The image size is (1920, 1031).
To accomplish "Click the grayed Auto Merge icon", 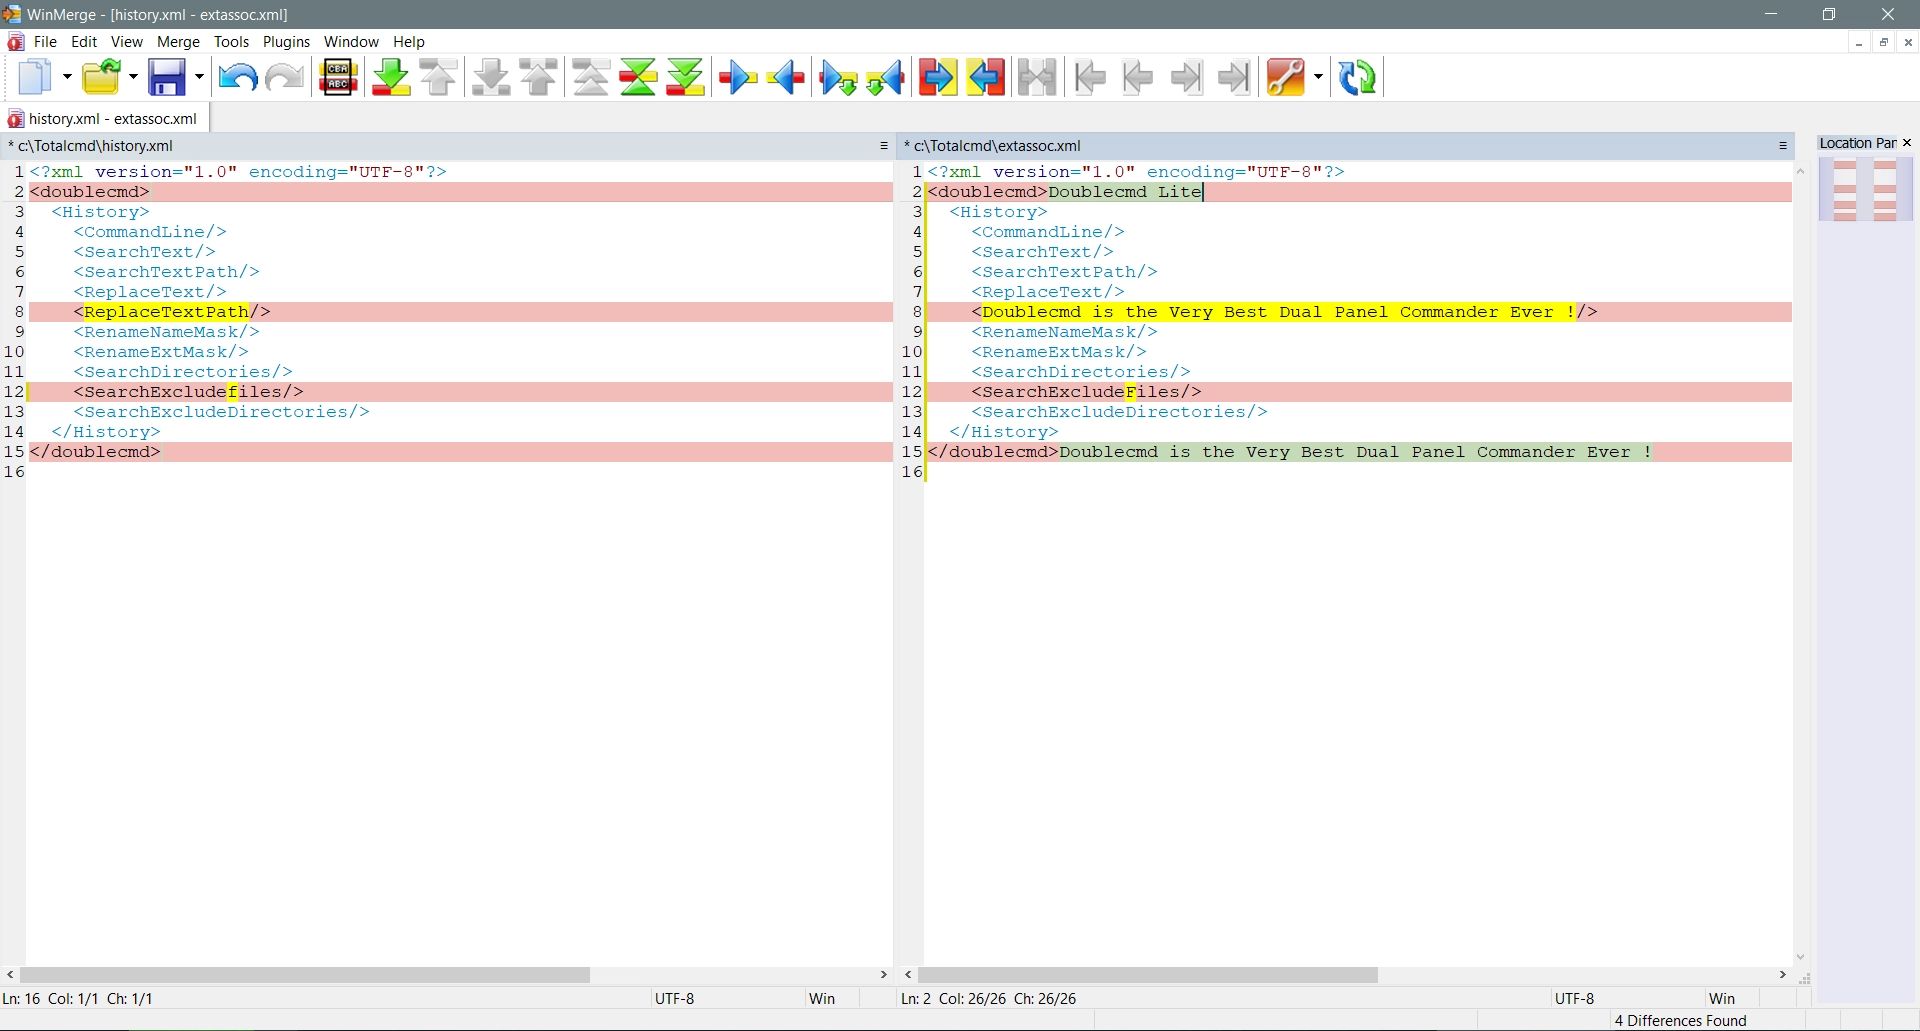I will [x=1037, y=77].
